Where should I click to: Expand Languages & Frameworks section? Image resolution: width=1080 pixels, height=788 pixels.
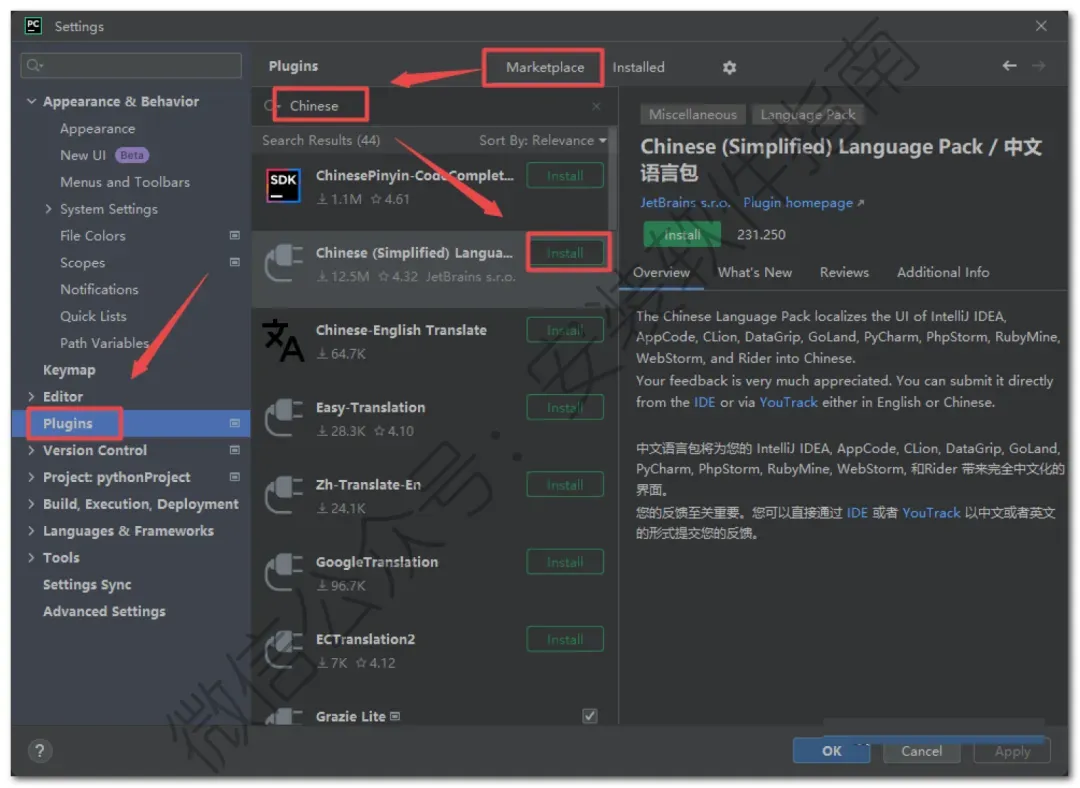[31, 530]
